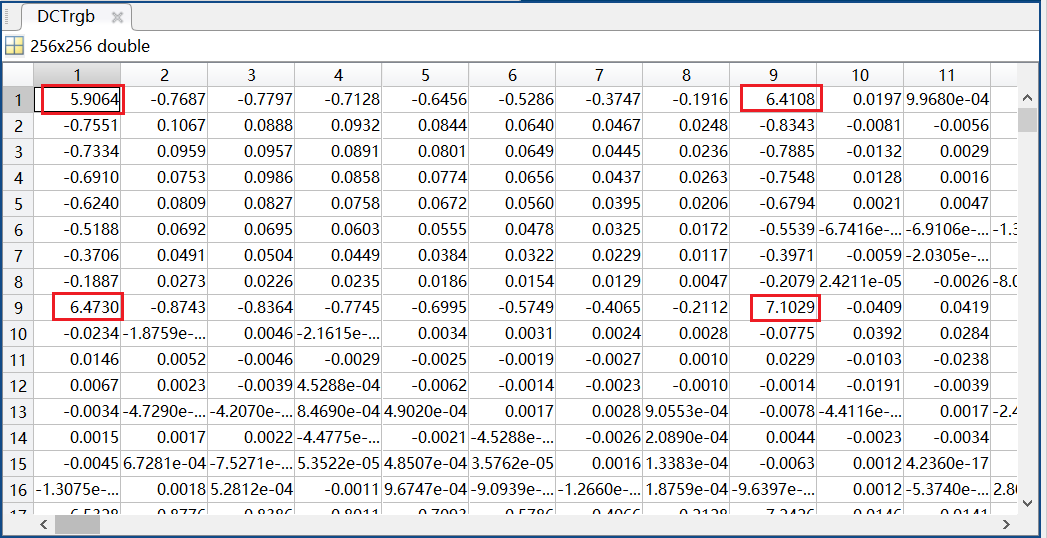Click cell containing 9.9680e-04
The height and width of the screenshot is (538, 1047).
(x=947, y=100)
